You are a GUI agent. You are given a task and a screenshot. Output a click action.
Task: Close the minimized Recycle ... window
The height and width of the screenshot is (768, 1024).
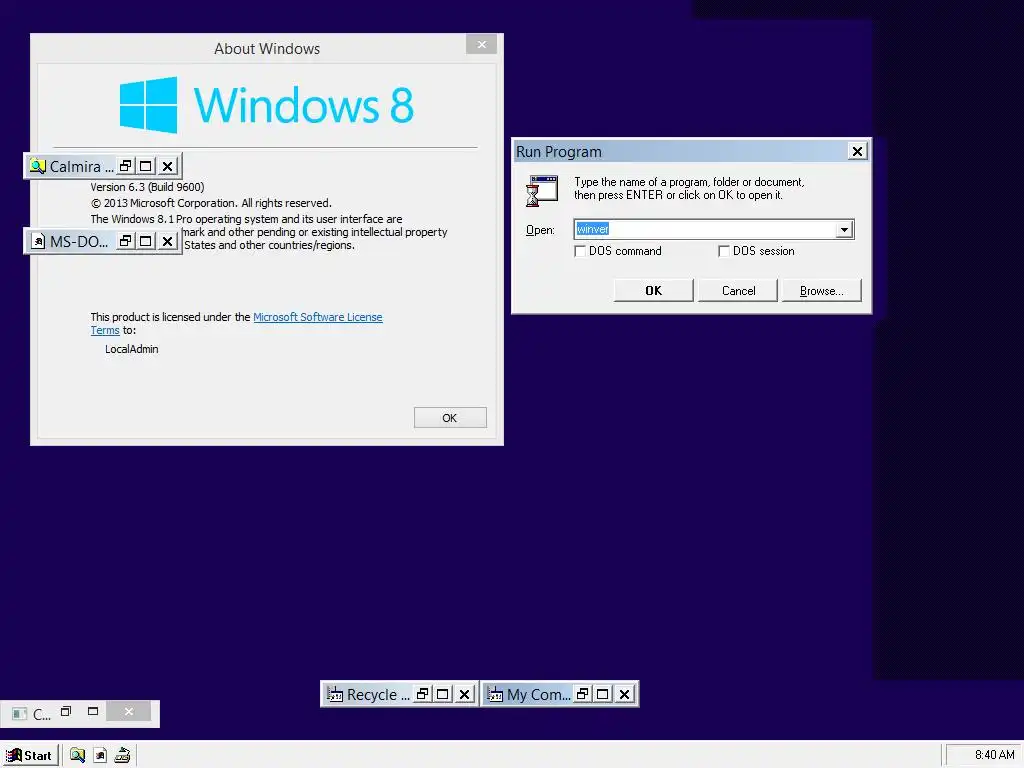(x=465, y=694)
